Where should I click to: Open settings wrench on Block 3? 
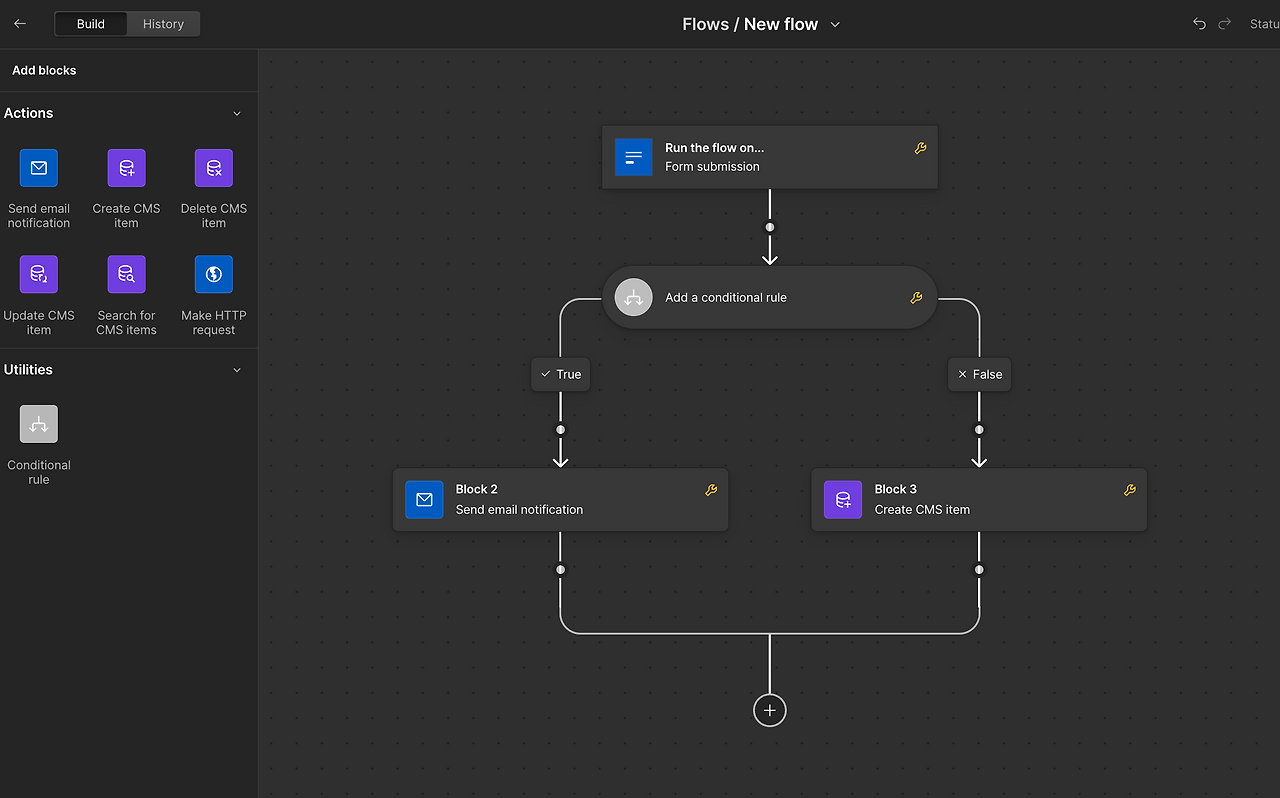1130,490
